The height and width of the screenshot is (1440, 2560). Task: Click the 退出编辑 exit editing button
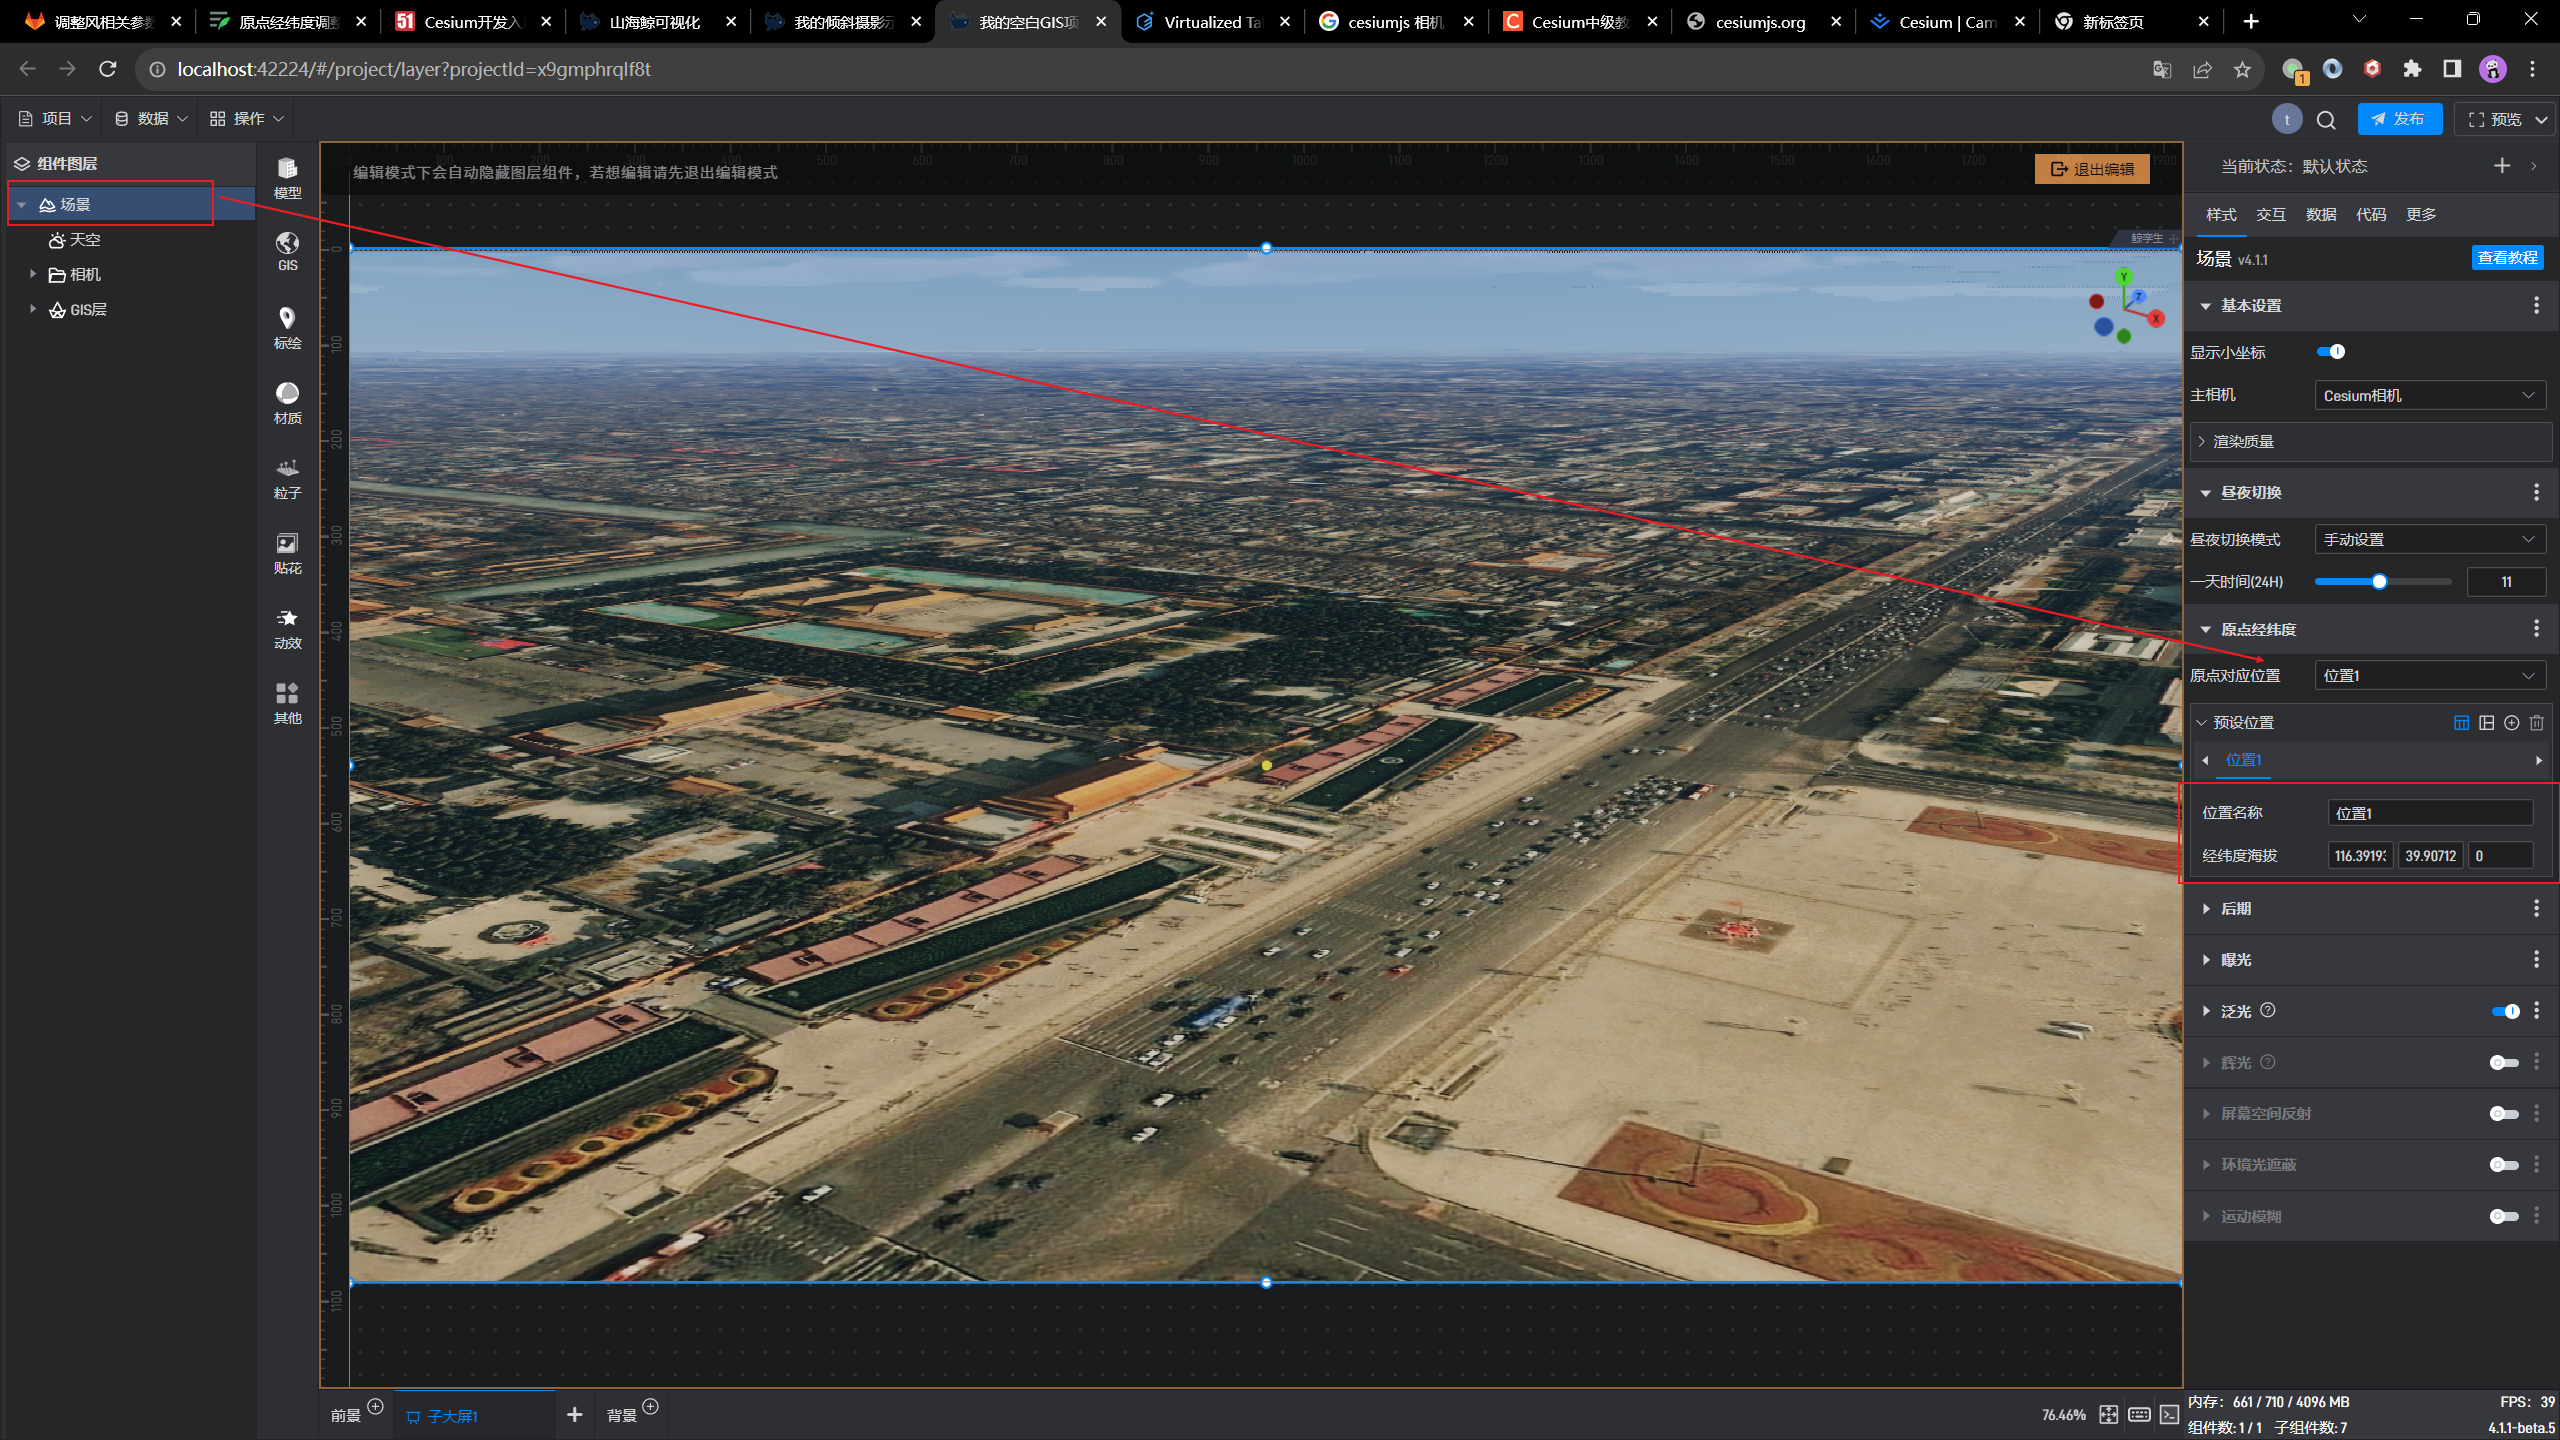[x=2092, y=169]
